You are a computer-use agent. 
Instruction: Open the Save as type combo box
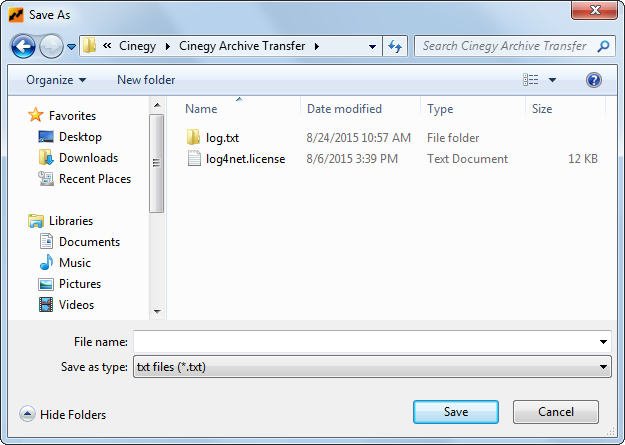point(372,367)
